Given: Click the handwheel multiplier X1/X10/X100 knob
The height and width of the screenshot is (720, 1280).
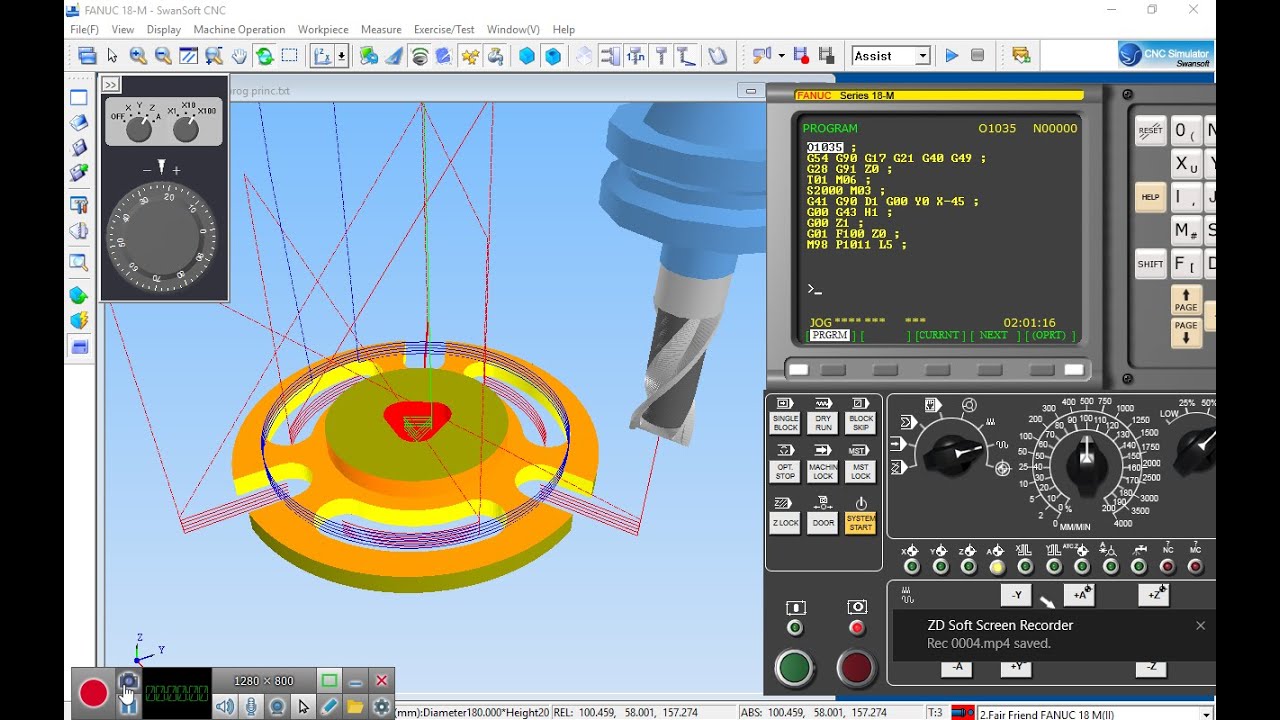Looking at the screenshot, I should tap(186, 128).
